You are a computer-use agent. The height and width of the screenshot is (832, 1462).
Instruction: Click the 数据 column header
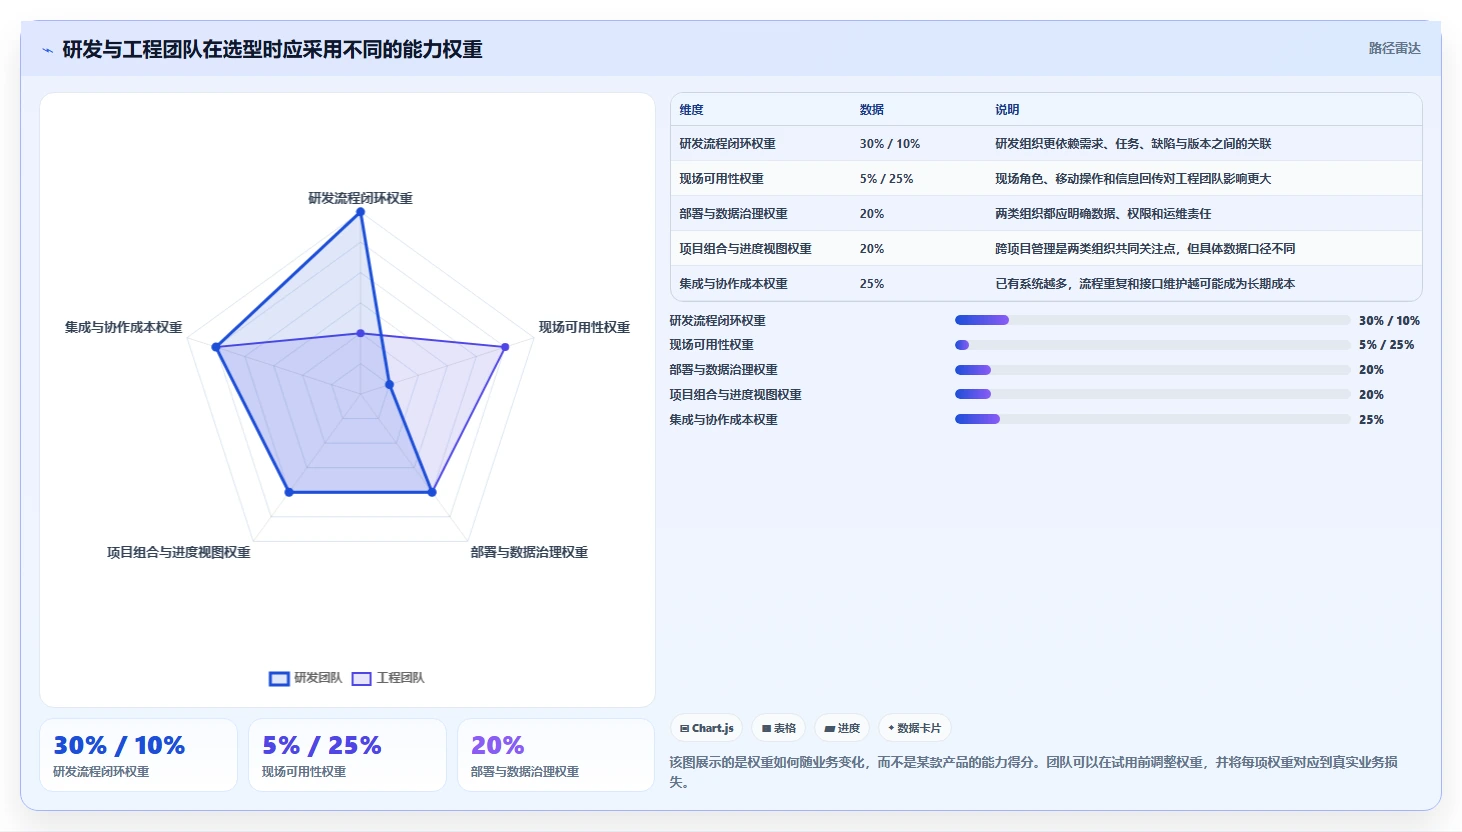tap(872, 110)
